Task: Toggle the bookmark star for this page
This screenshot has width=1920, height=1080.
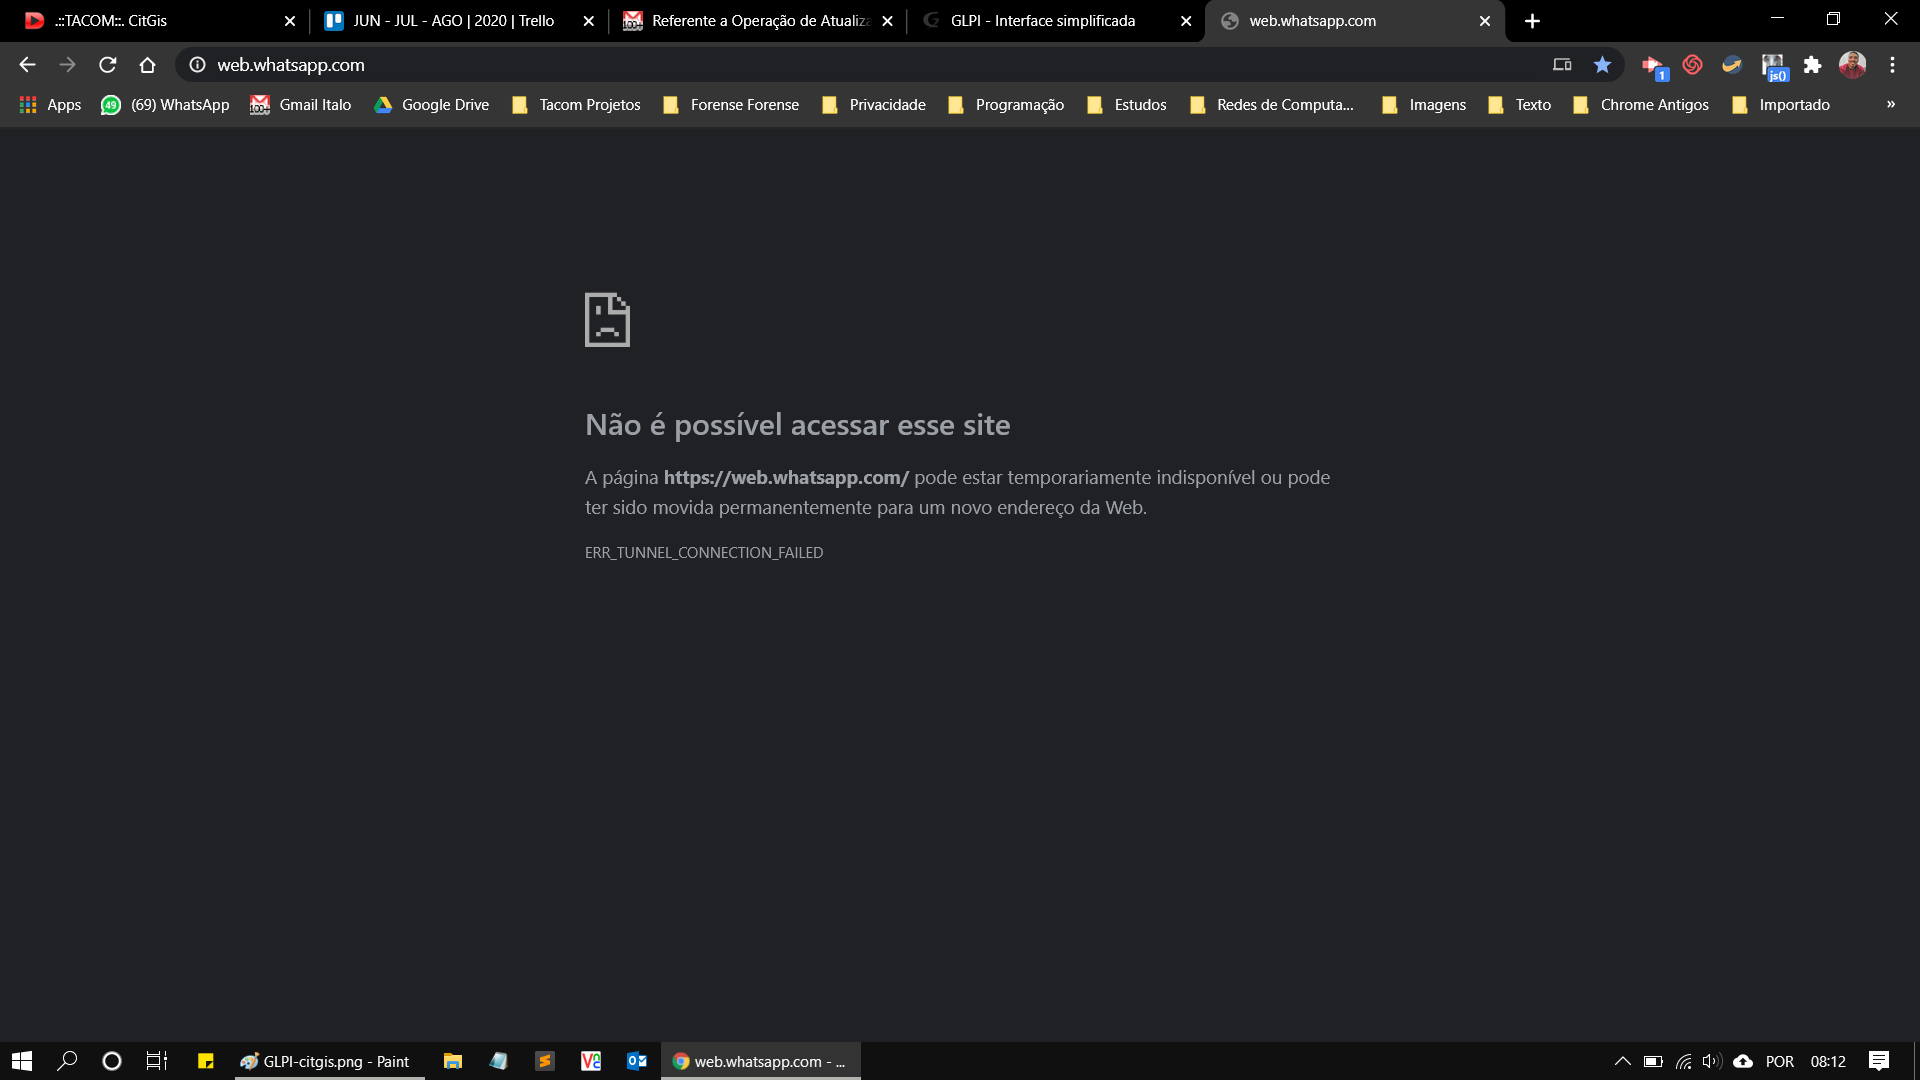Action: click(x=1602, y=65)
